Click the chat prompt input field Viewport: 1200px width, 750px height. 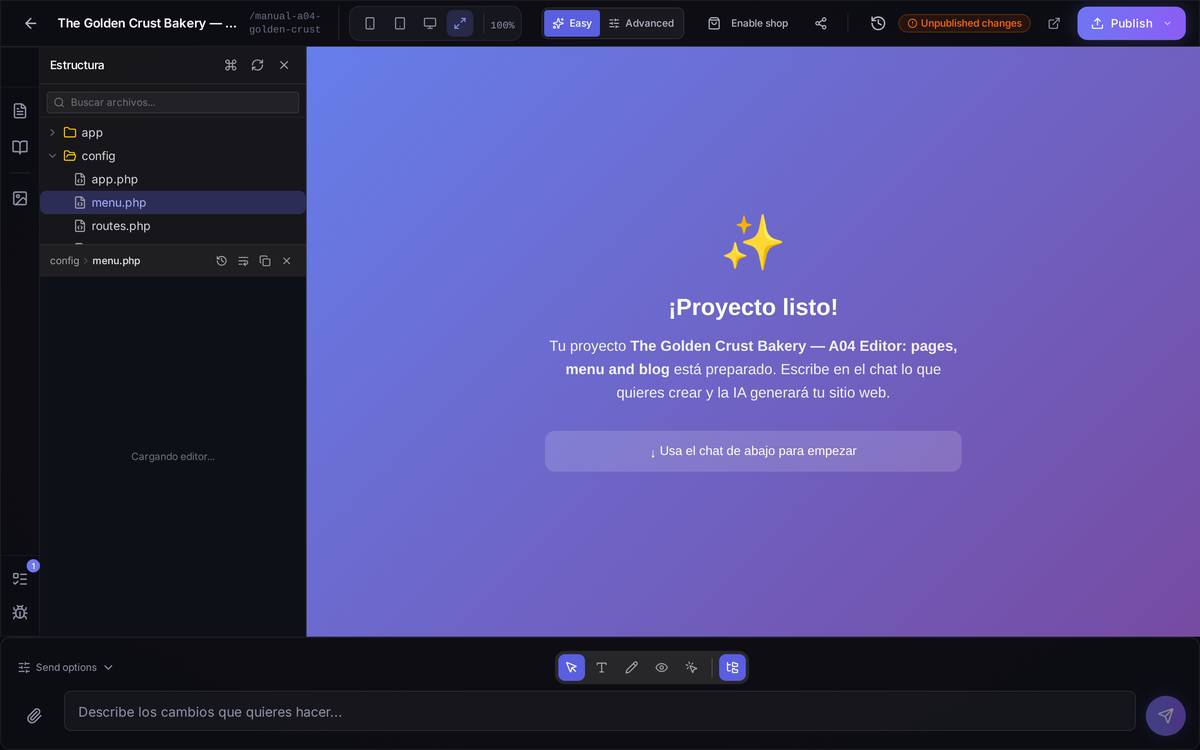(600, 711)
